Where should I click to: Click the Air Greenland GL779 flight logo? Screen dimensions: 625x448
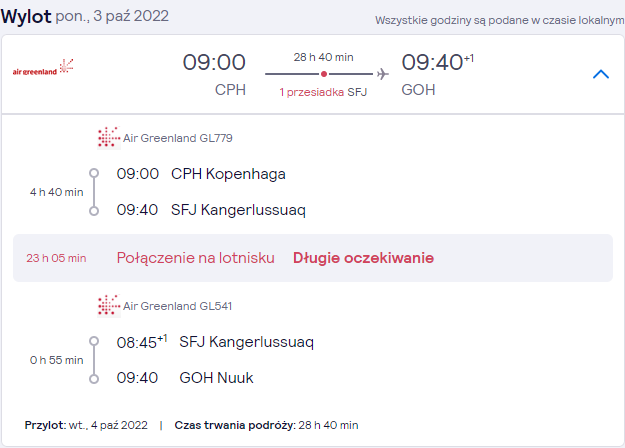tap(109, 138)
